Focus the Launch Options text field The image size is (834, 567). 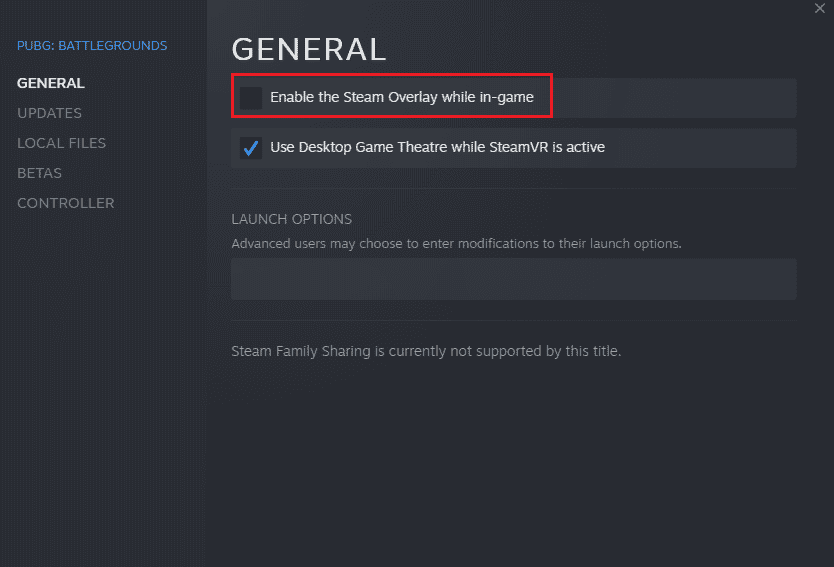513,279
